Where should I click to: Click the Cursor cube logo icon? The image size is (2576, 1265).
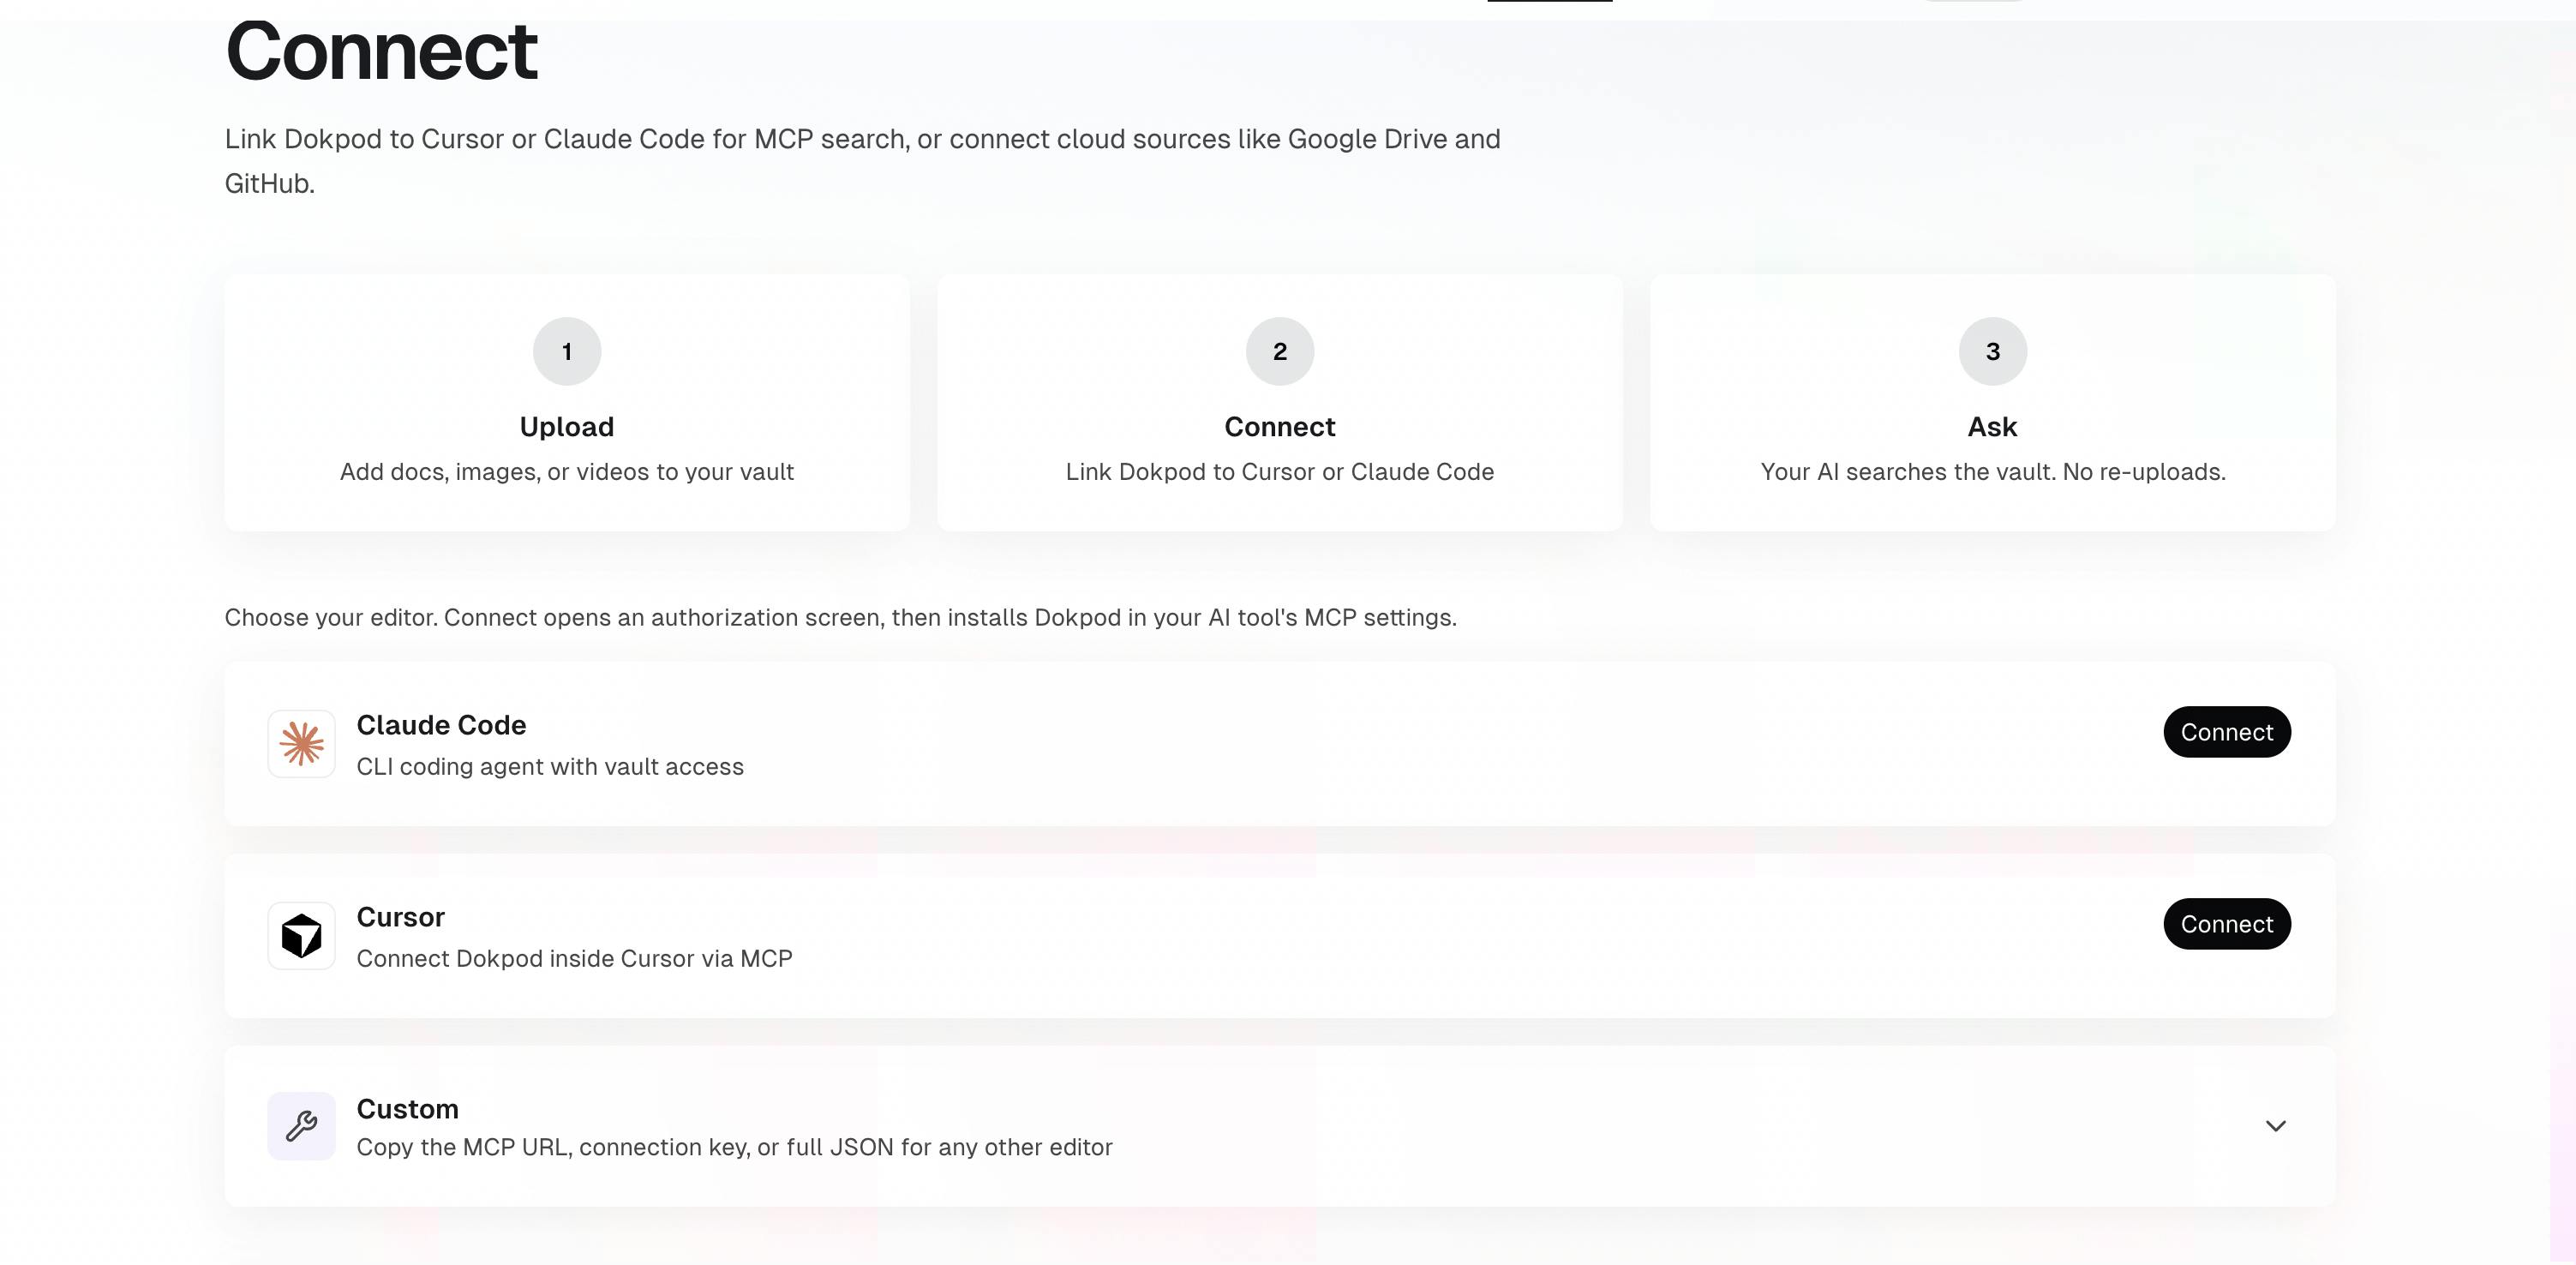301,936
